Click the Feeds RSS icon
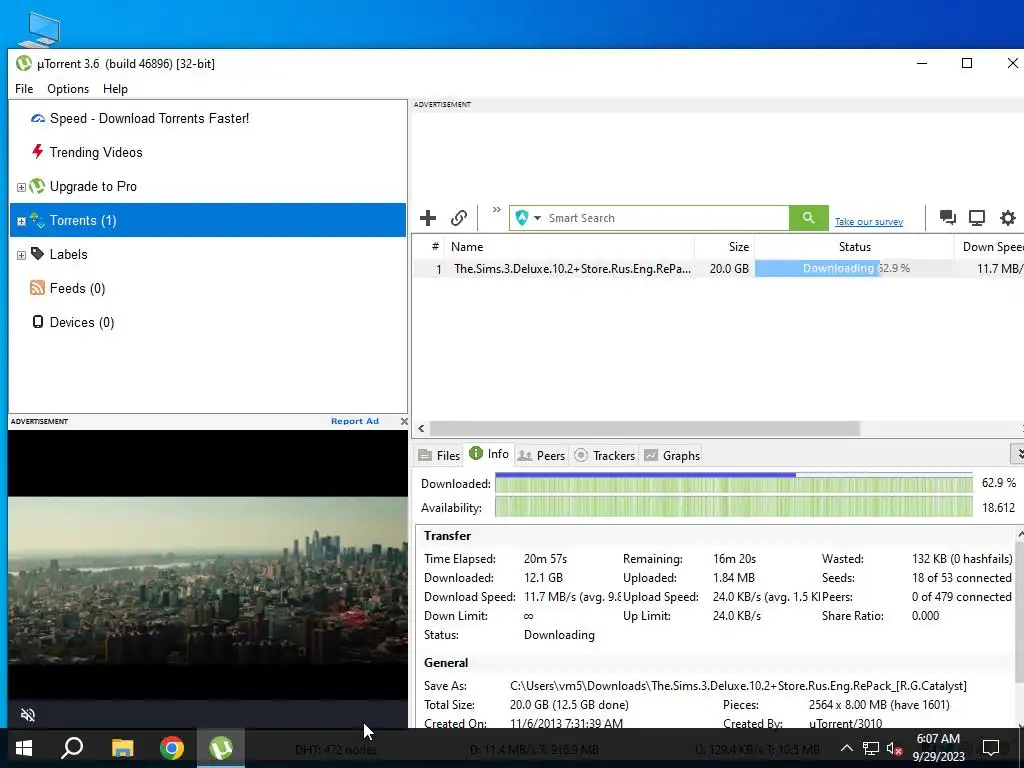Image resolution: width=1024 pixels, height=768 pixels. (x=37, y=287)
